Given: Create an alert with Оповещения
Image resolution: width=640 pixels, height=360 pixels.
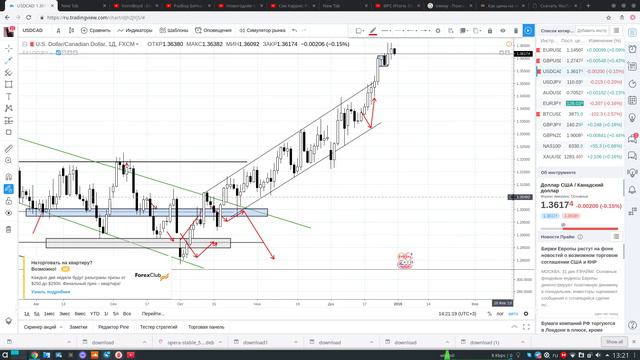Looking at the screenshot, I should click(x=213, y=31).
